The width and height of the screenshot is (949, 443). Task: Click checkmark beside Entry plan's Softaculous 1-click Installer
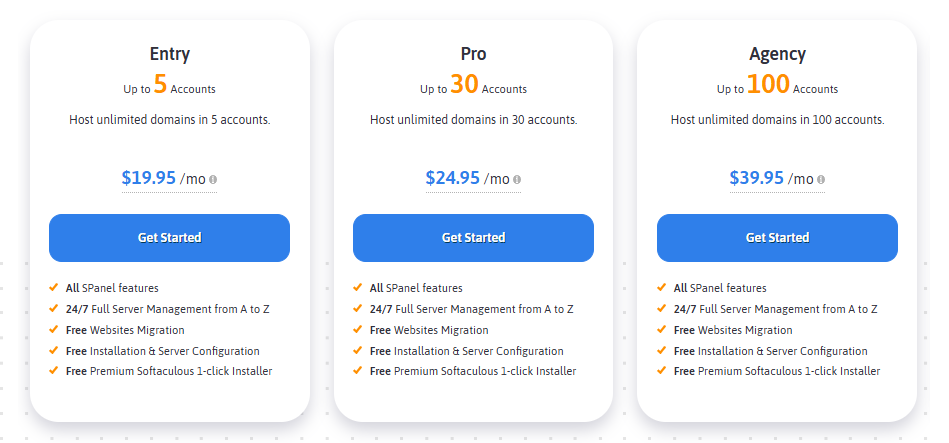pyautogui.click(x=53, y=371)
